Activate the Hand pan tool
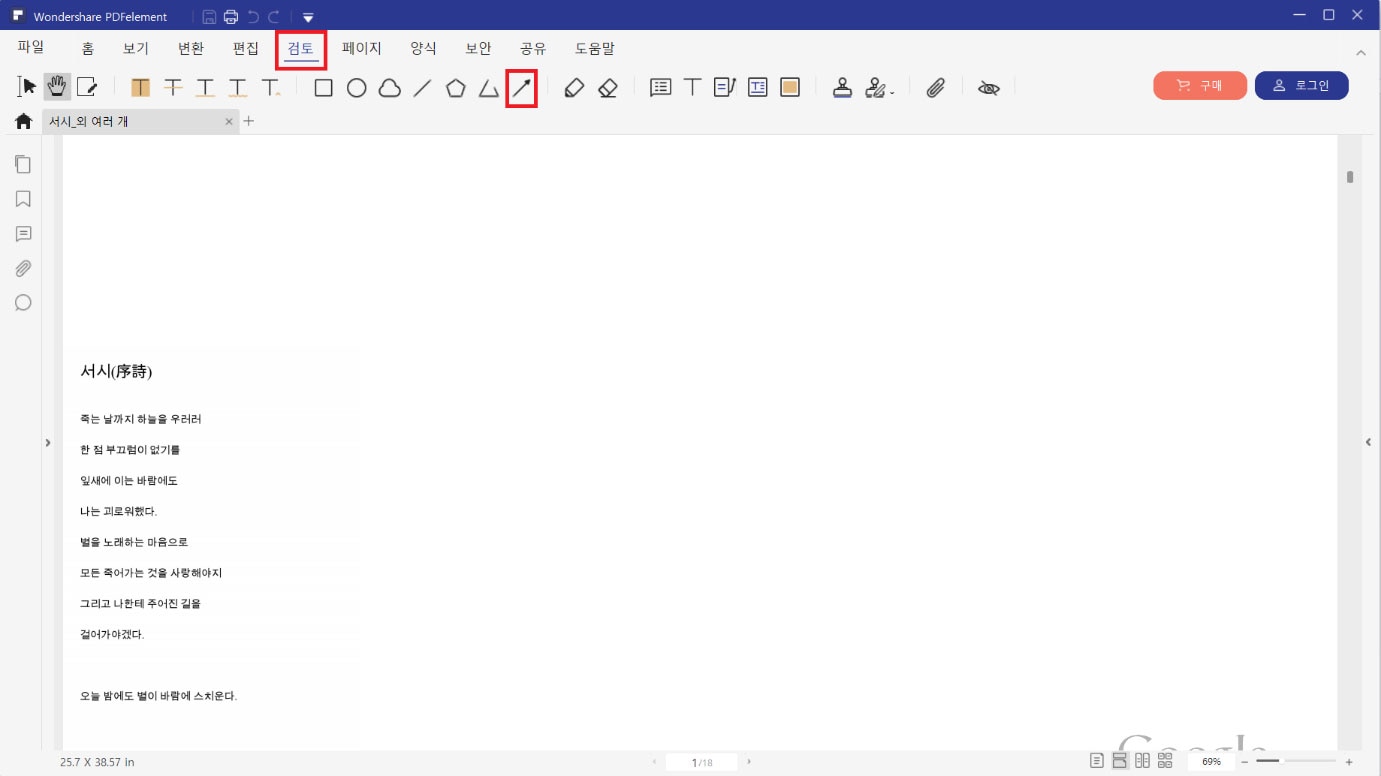This screenshot has height=776, width=1381. point(57,87)
